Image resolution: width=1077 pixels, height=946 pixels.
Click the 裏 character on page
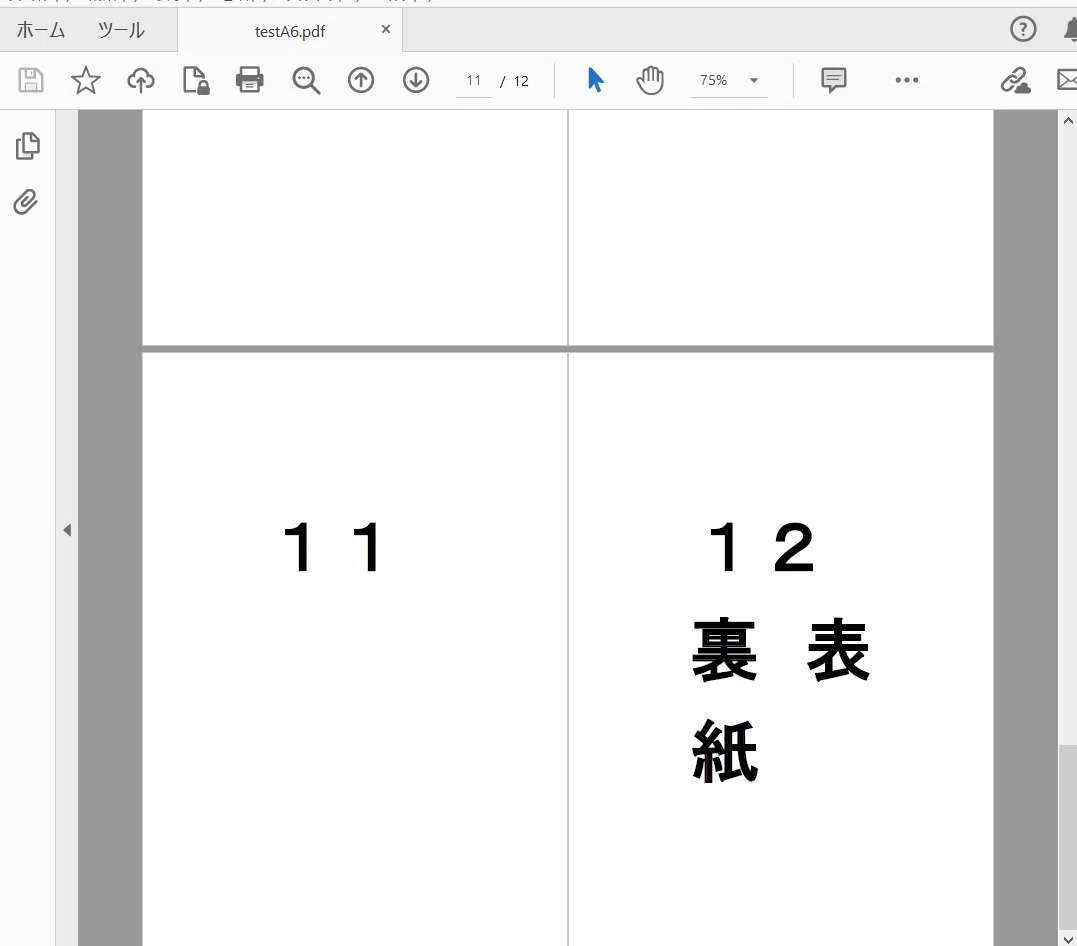724,649
